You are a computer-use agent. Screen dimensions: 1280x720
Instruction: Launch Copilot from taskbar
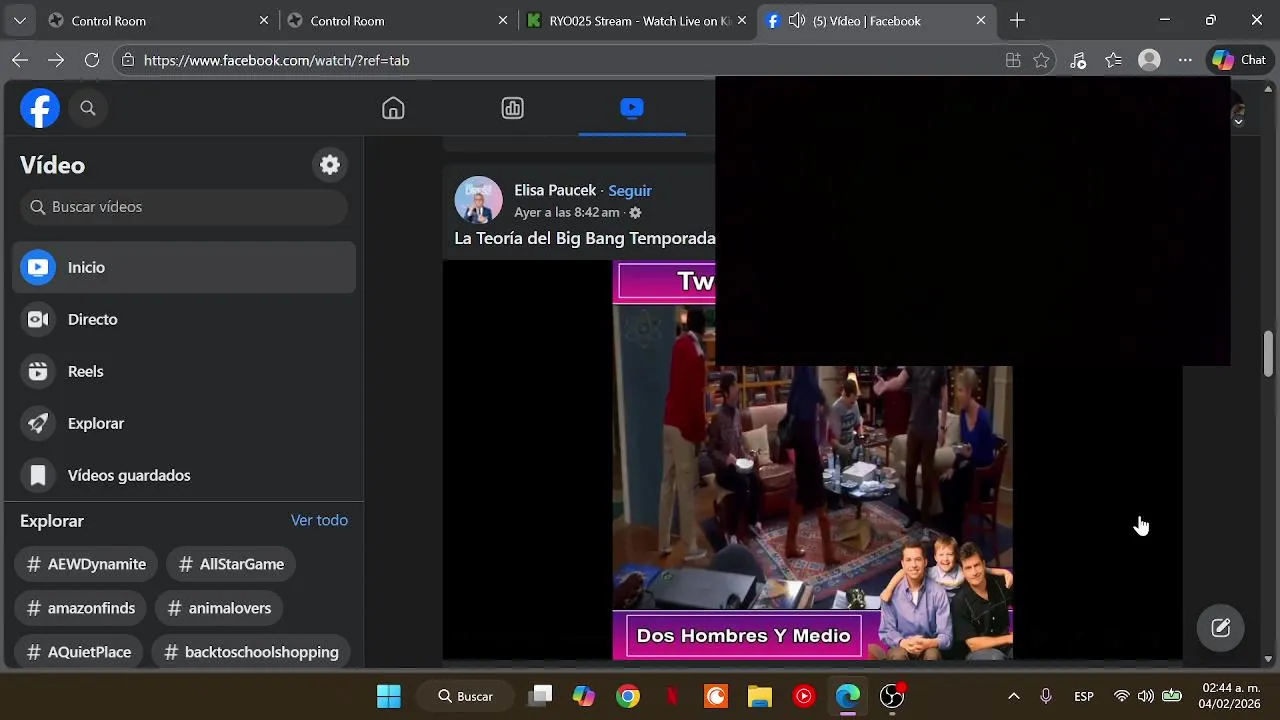coord(584,696)
